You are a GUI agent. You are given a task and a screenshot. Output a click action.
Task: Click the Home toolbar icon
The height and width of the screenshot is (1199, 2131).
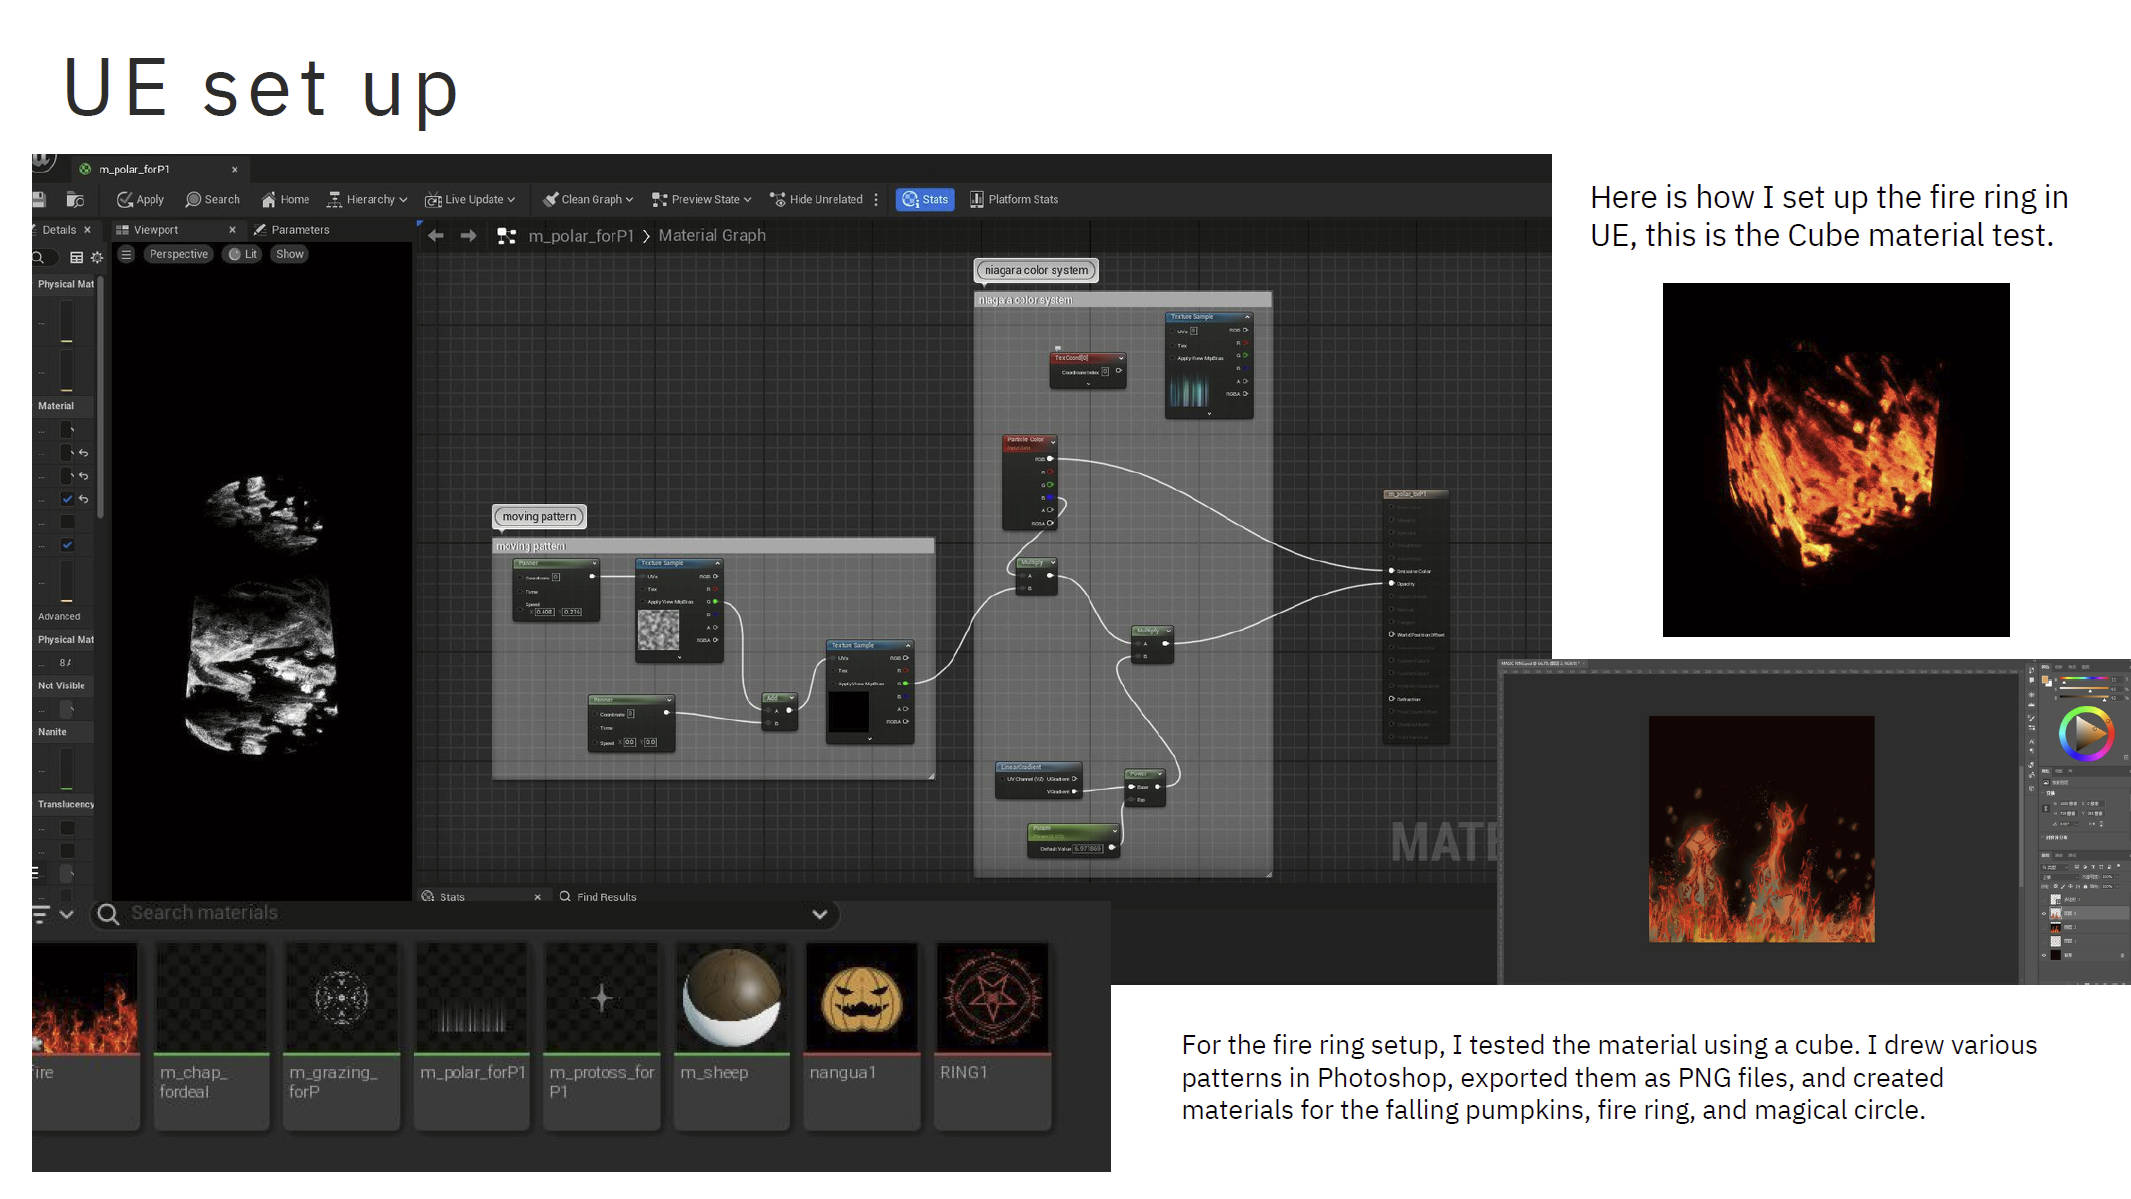[x=285, y=199]
